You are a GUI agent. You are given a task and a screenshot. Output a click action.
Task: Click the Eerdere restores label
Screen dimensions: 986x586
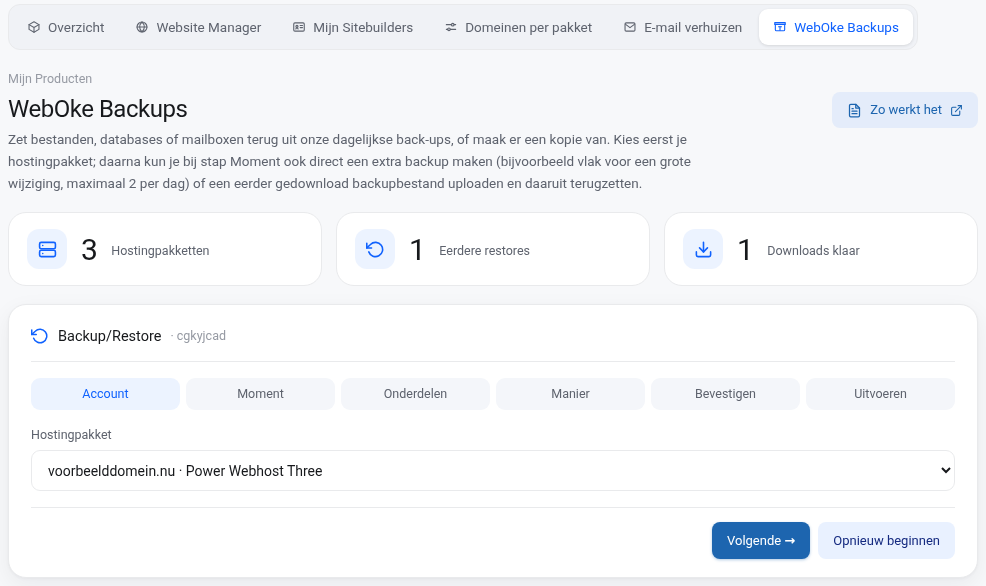point(484,251)
